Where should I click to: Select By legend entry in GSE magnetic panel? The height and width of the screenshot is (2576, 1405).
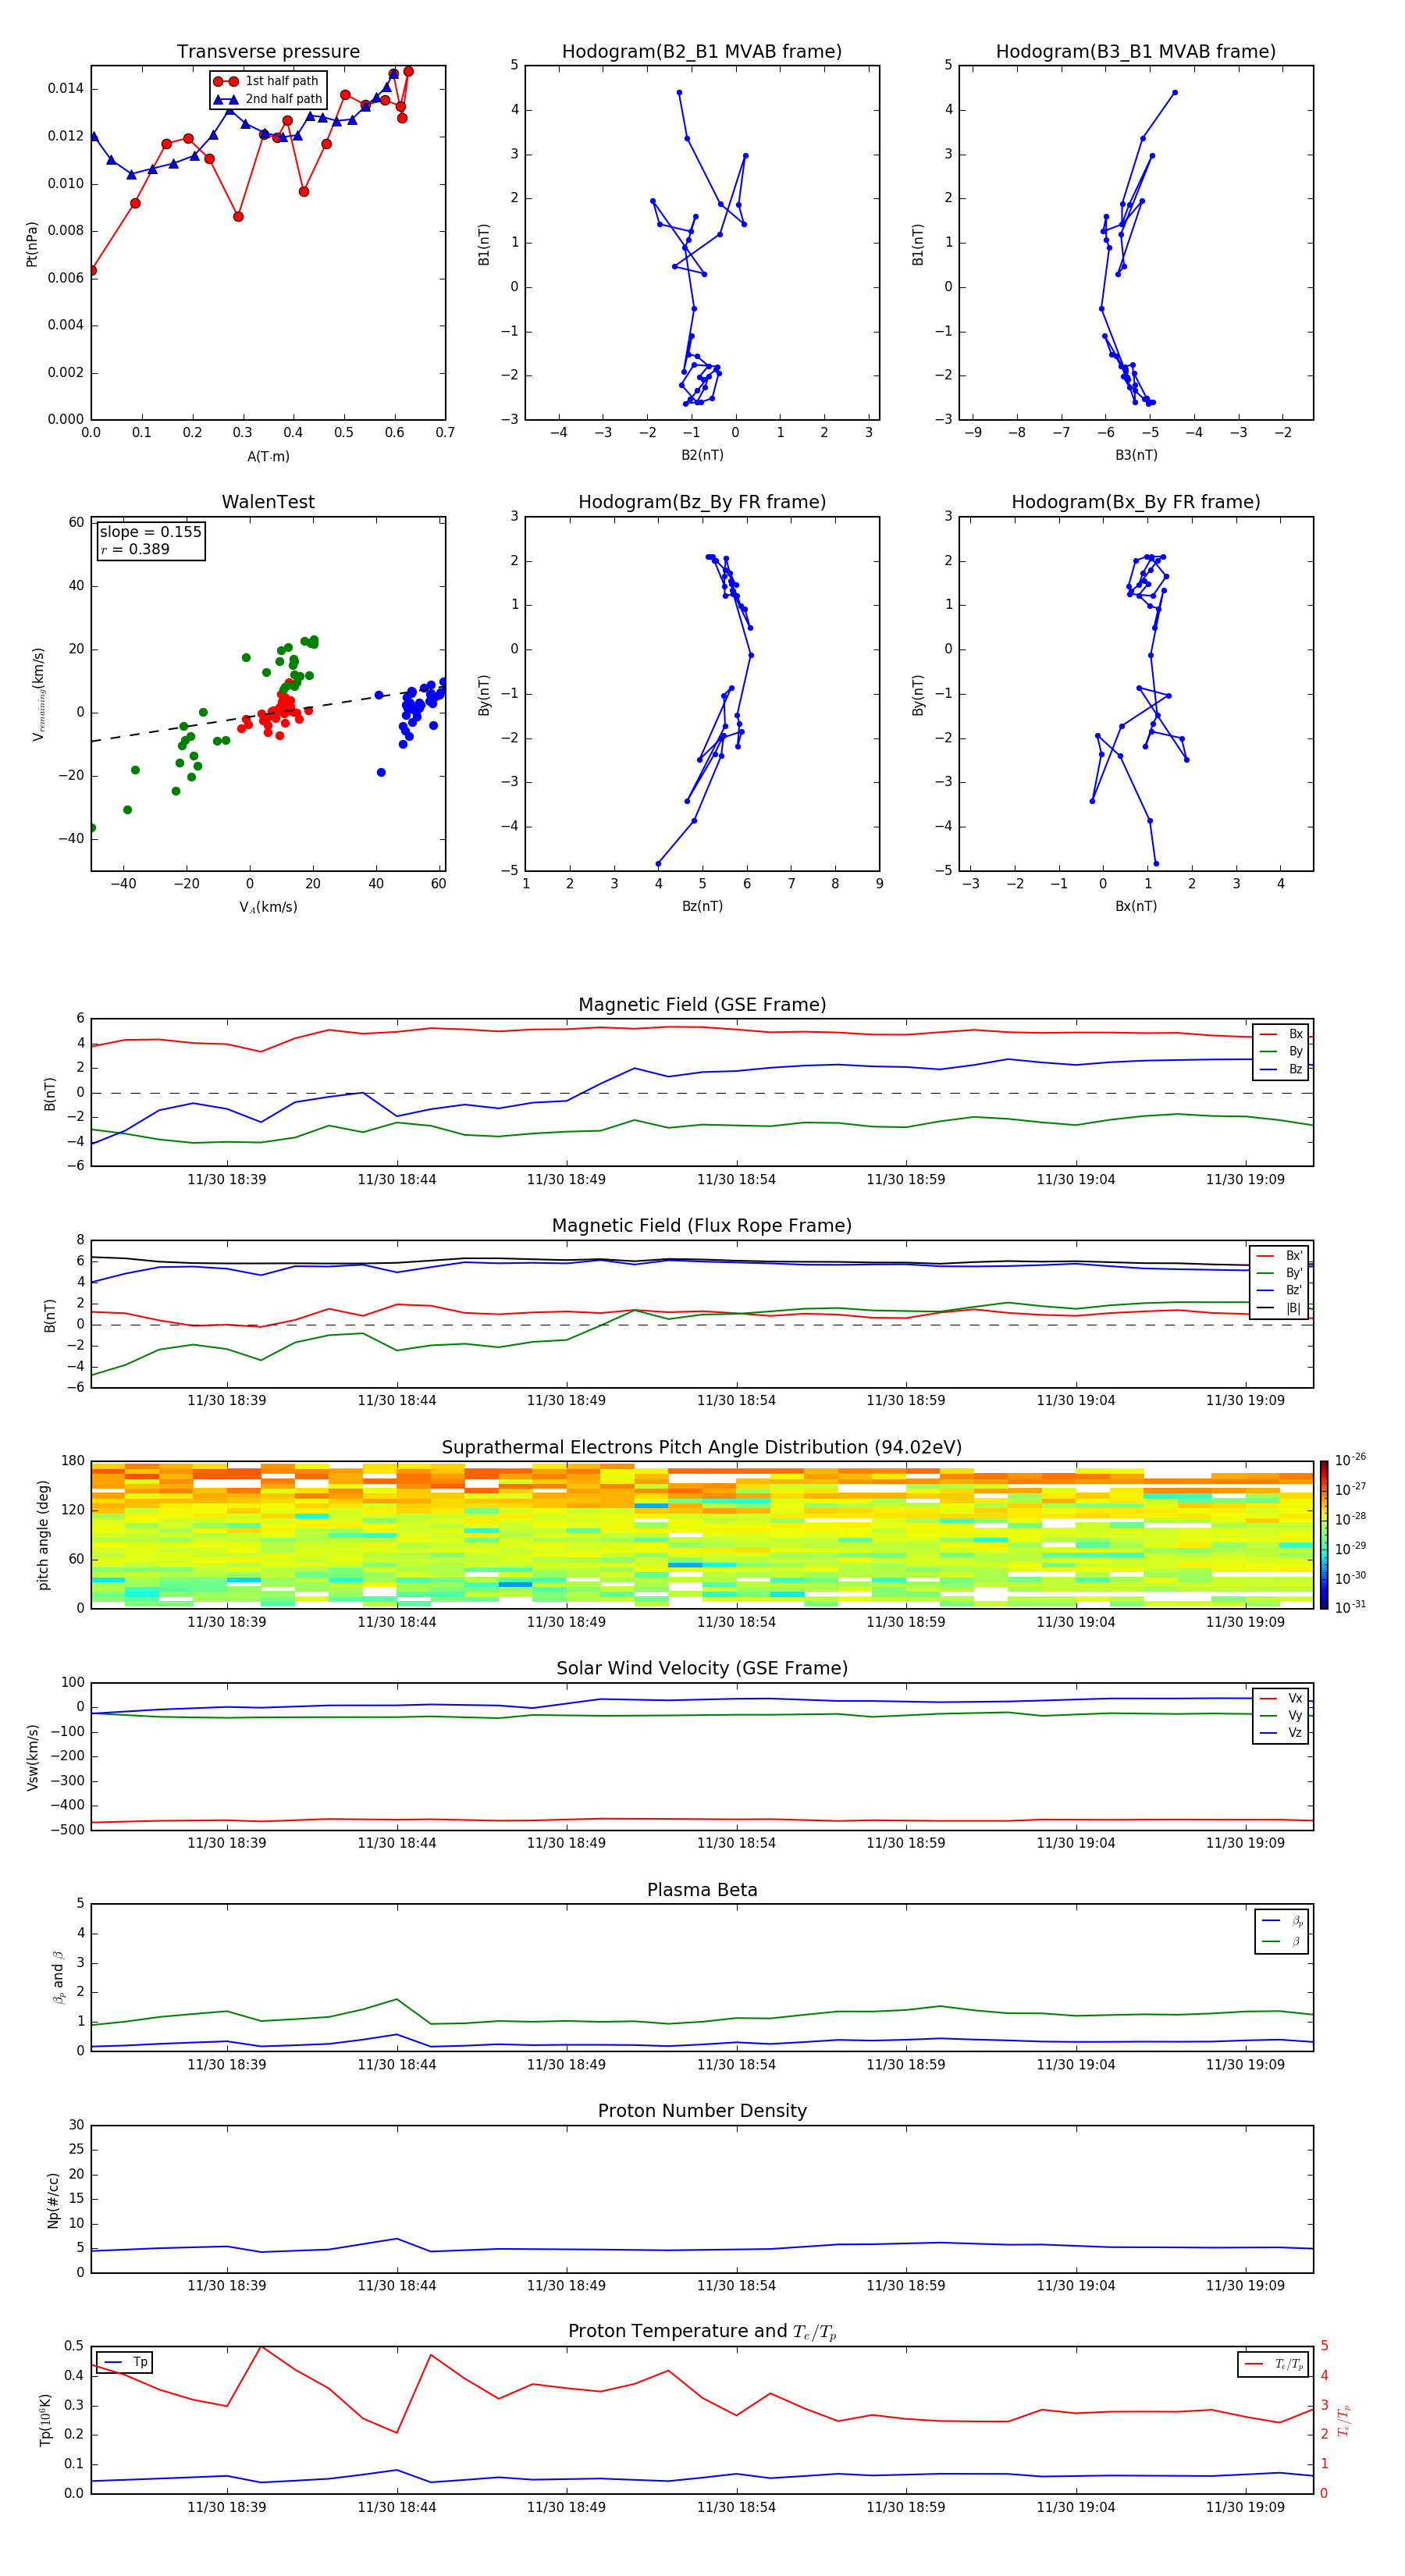(1282, 1051)
